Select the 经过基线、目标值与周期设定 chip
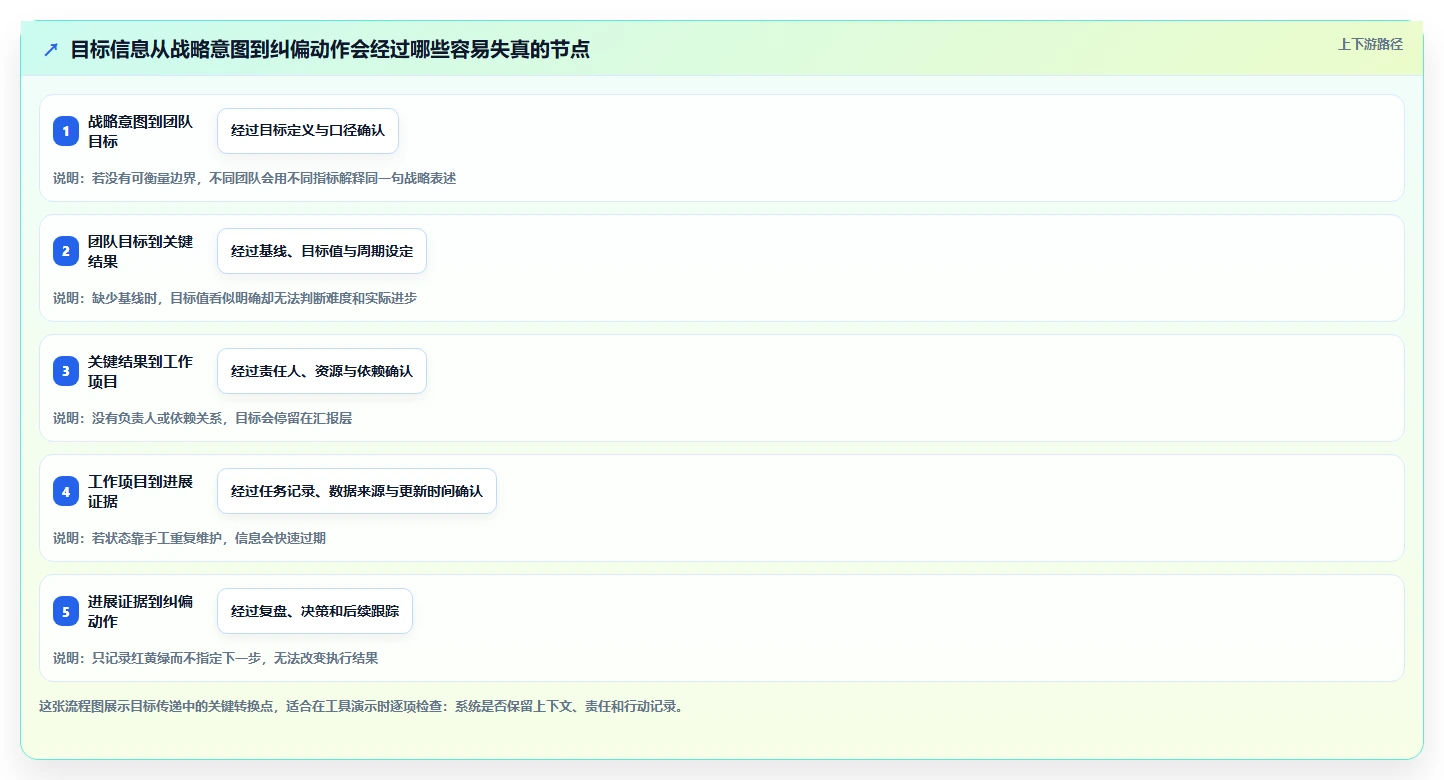Viewport: 1444px width, 780px height. pyautogui.click(x=322, y=251)
